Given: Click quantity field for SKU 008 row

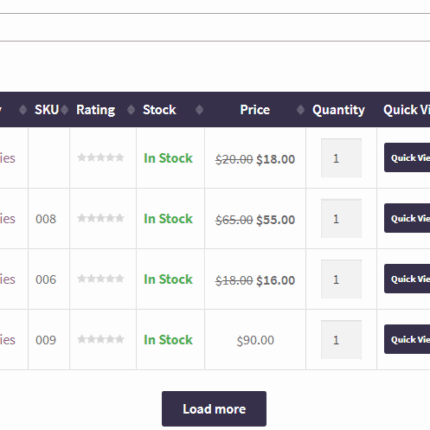Looking at the screenshot, I should click(341, 218).
